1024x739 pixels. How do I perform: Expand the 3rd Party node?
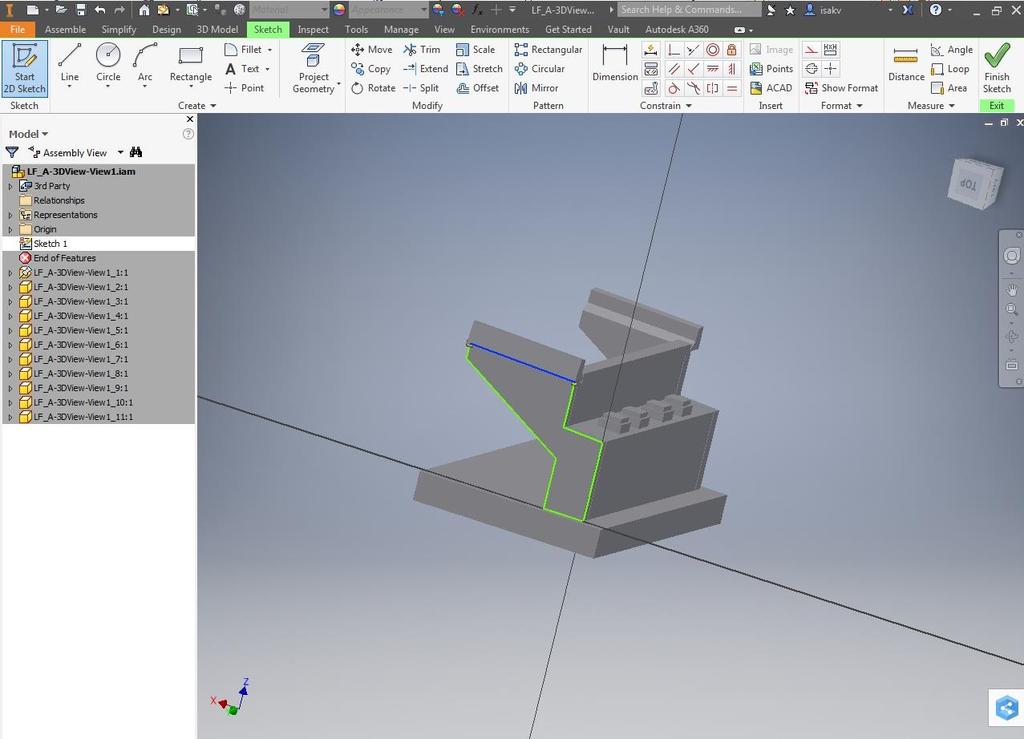10,186
